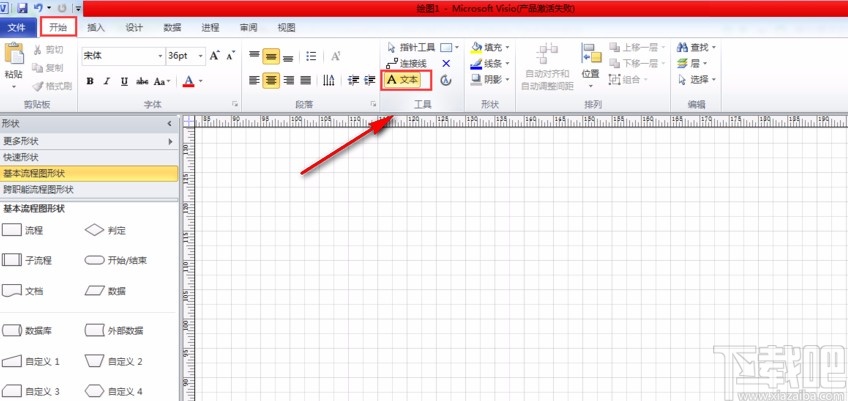Image resolution: width=848 pixels, height=401 pixels.
Task: Open the Fill (填充) color menu
Action: click(x=490, y=48)
